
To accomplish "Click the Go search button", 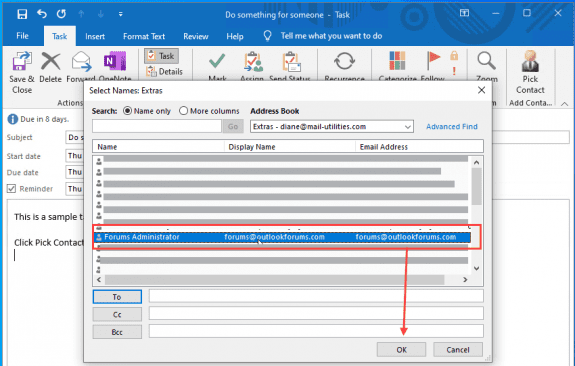I will [233, 127].
